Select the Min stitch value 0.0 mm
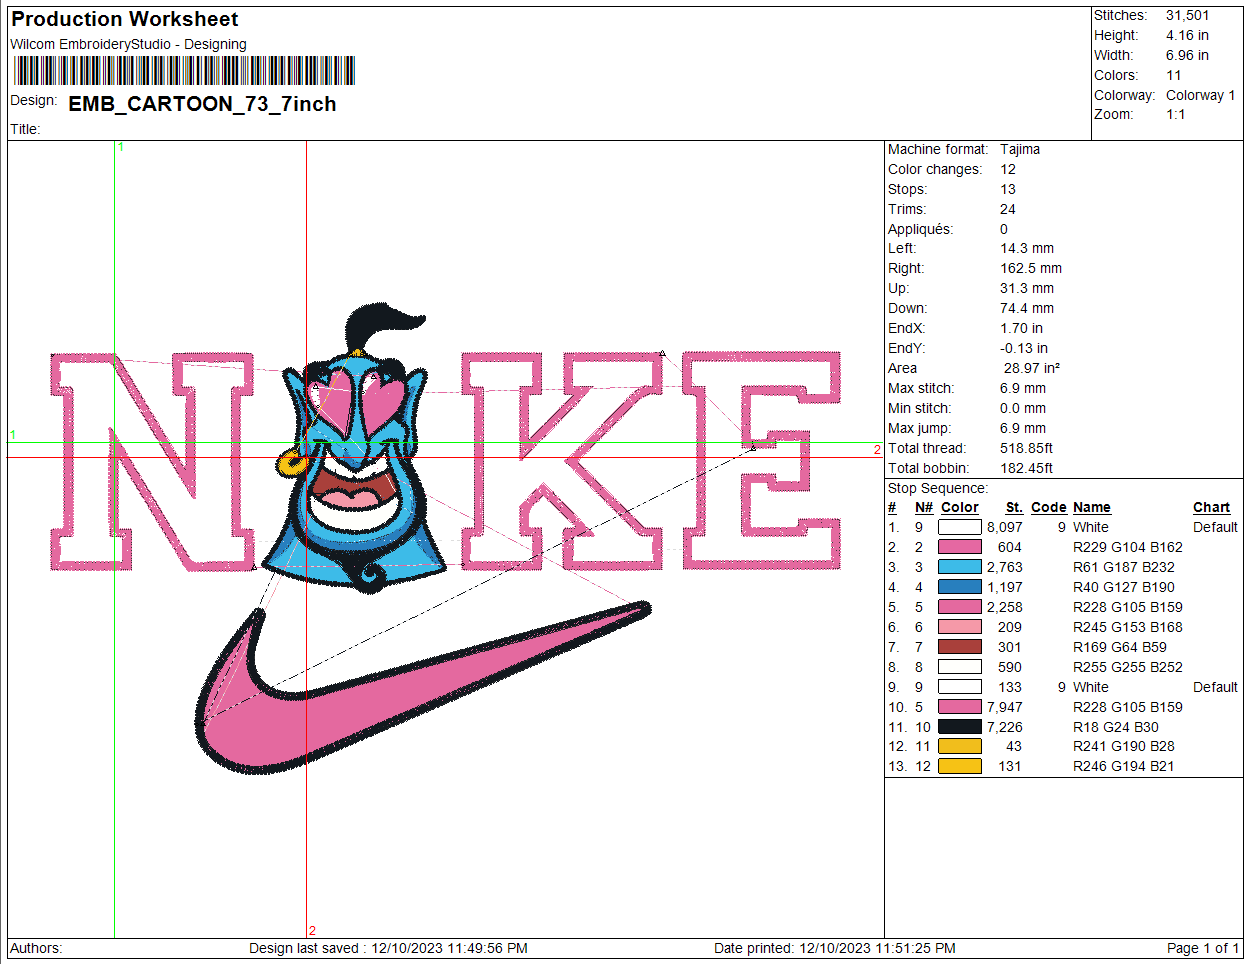The width and height of the screenshot is (1248, 964). pyautogui.click(x=1023, y=408)
